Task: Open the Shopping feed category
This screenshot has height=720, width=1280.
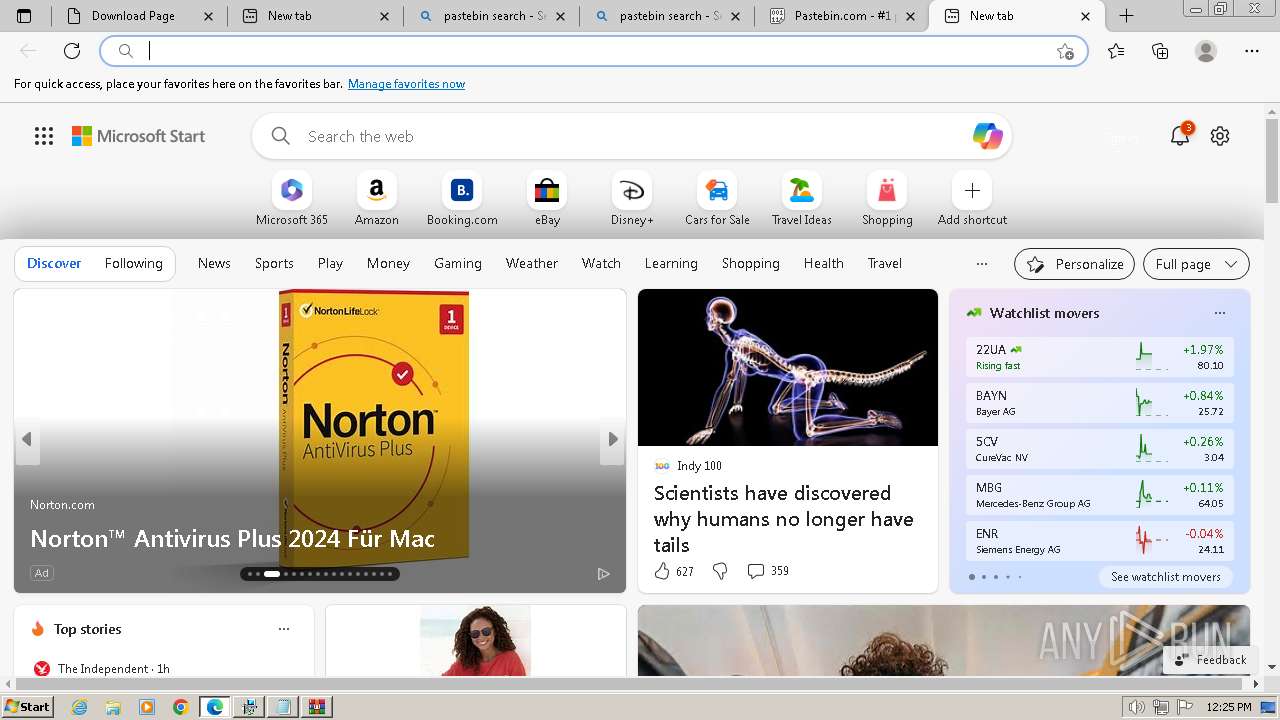Action: tap(750, 263)
